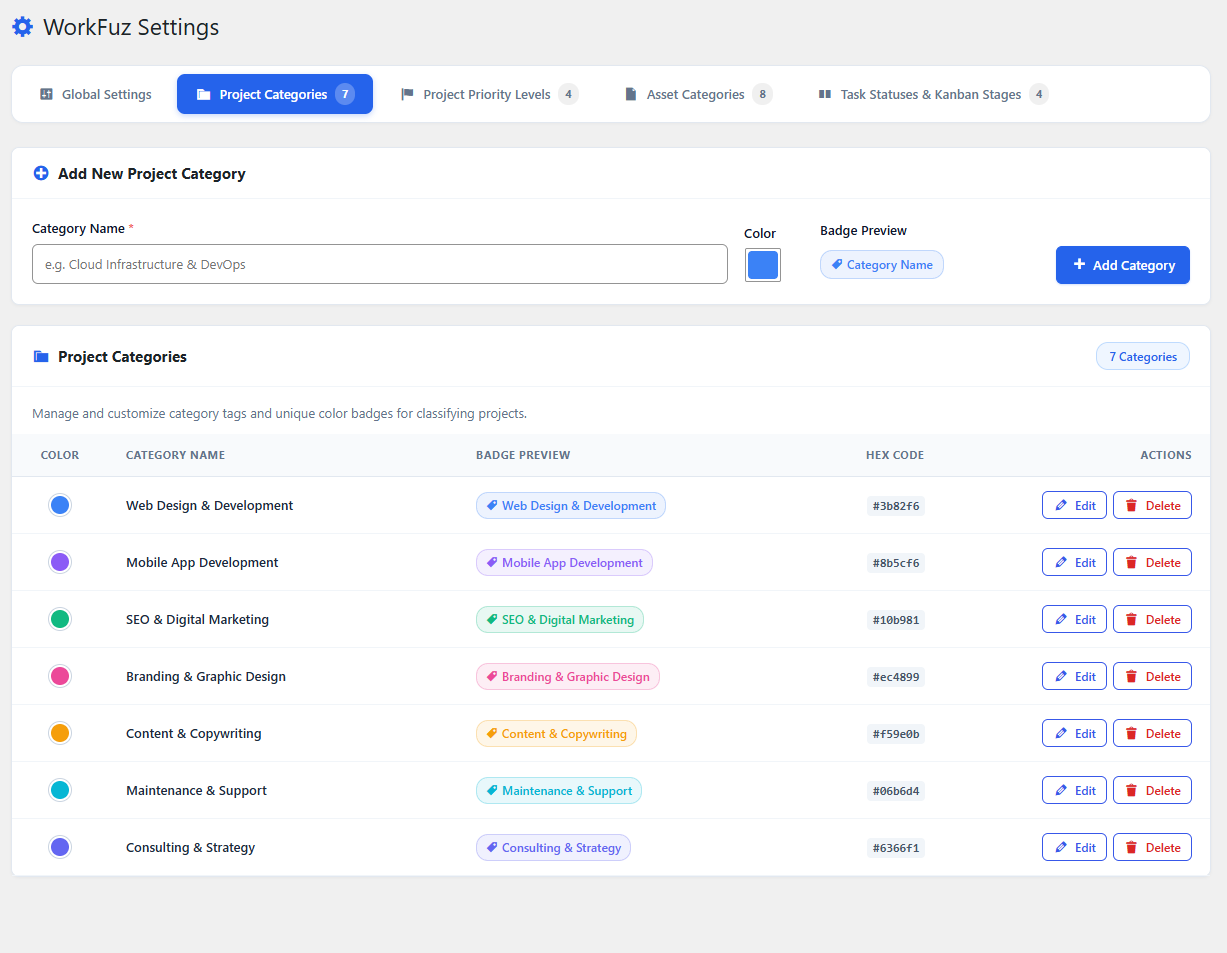
Task: Click hex code #10b981
Action: click(x=896, y=620)
